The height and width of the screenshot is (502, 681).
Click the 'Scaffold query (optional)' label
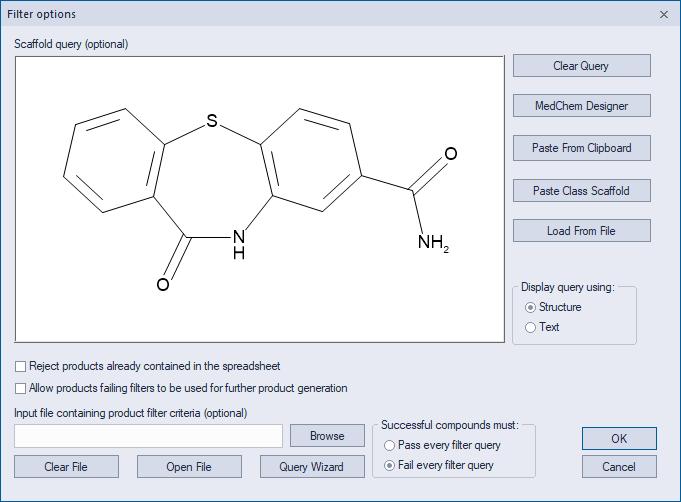click(71, 44)
